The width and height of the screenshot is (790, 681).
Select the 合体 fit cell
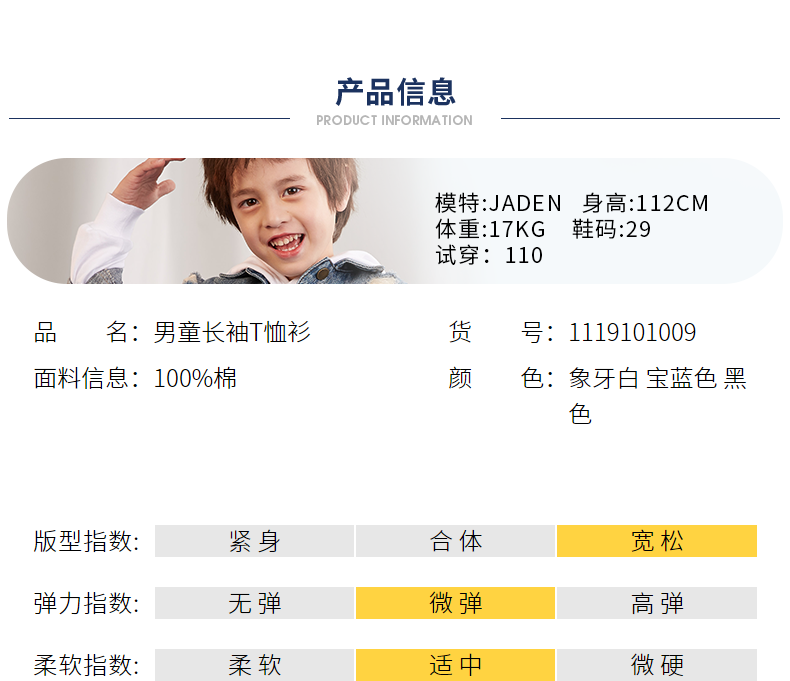tap(455, 541)
